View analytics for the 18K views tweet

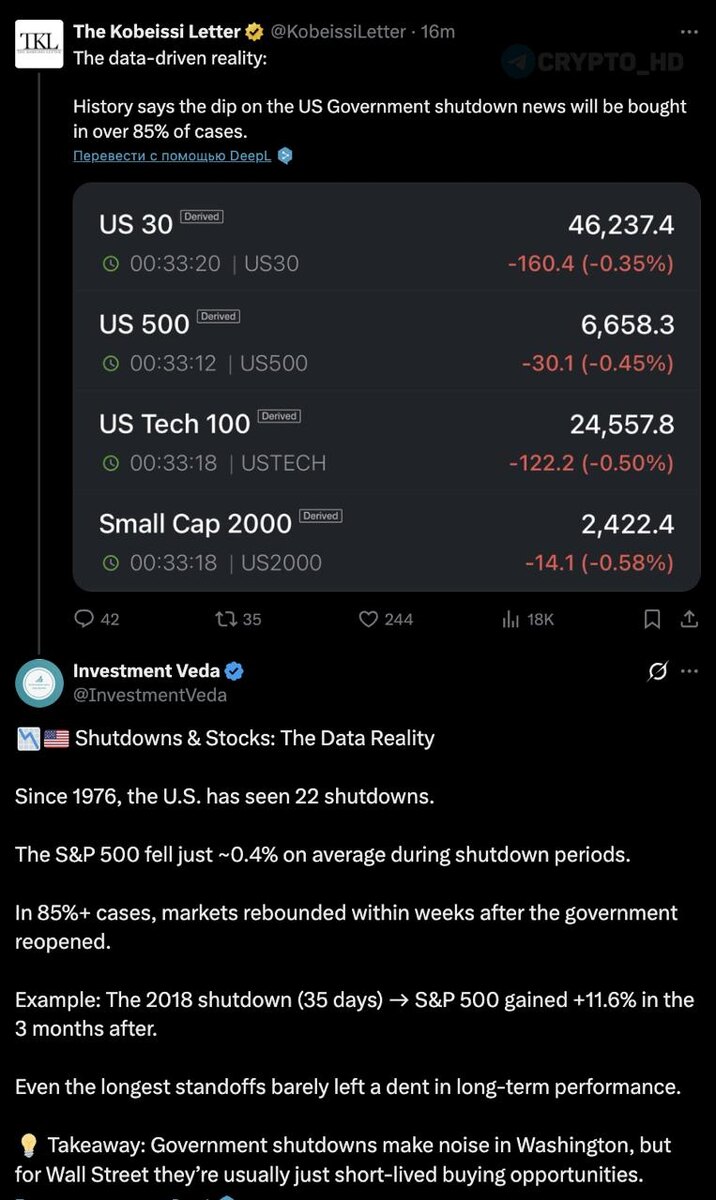511,619
